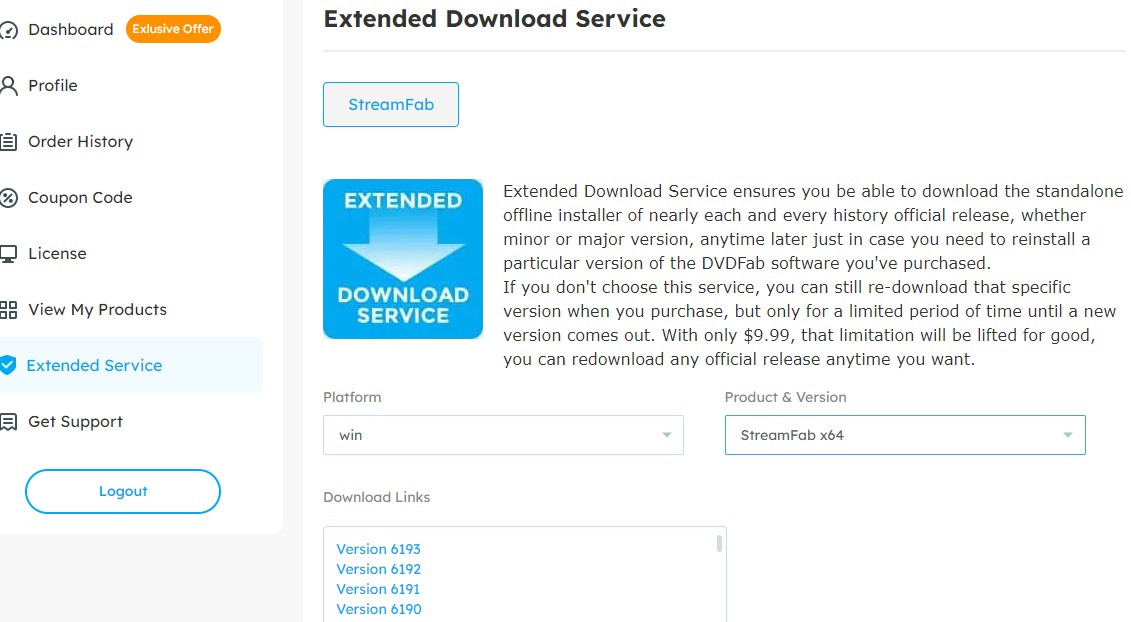The width and height of the screenshot is (1131, 622).
Task: Select the StreamFab product tab
Action: point(391,105)
